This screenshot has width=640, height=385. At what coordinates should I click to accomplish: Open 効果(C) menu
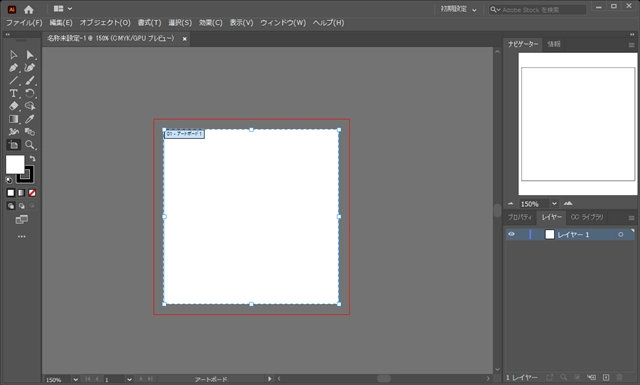(211, 23)
